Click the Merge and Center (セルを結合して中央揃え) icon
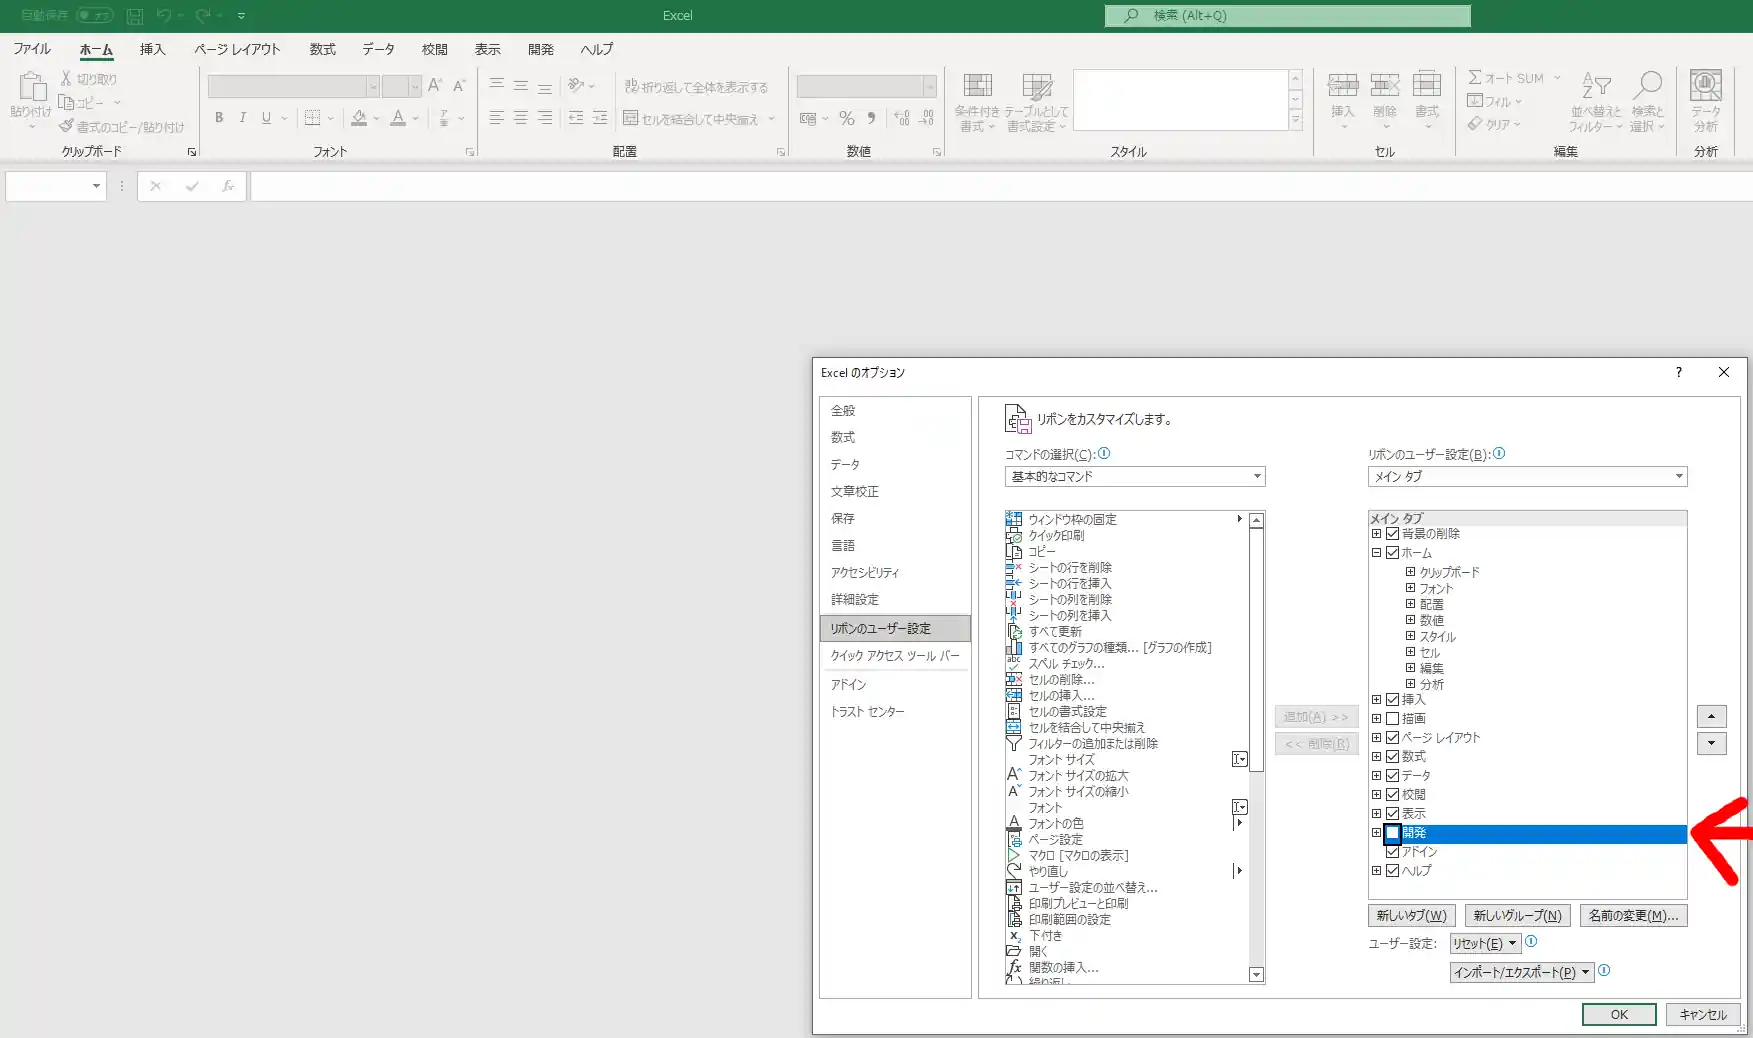 (x=630, y=118)
